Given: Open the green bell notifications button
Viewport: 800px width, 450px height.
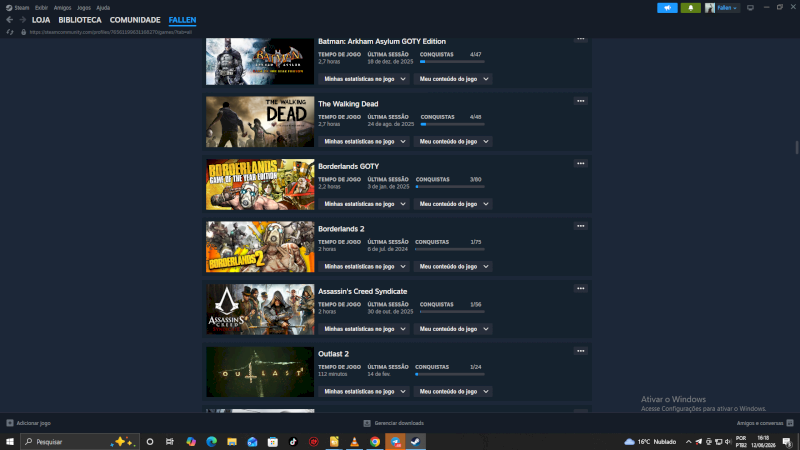Looking at the screenshot, I should 690,8.
